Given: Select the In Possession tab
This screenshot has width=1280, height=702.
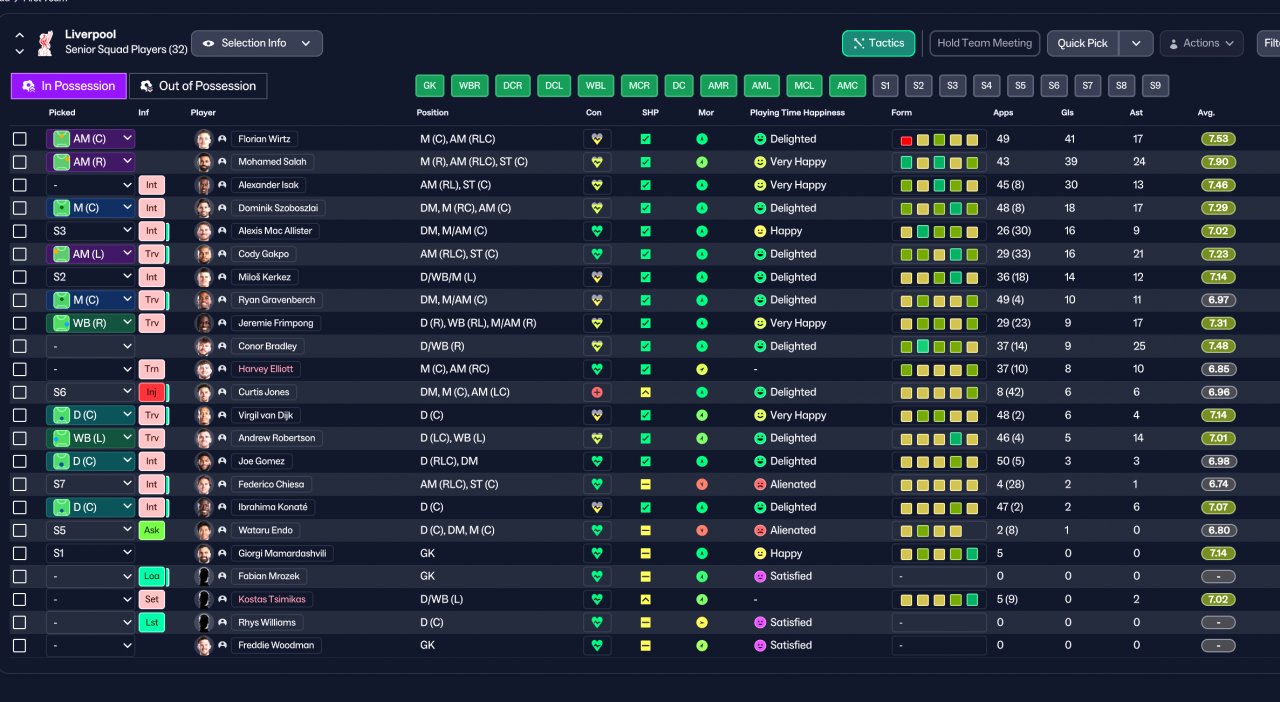Looking at the screenshot, I should click(69, 86).
